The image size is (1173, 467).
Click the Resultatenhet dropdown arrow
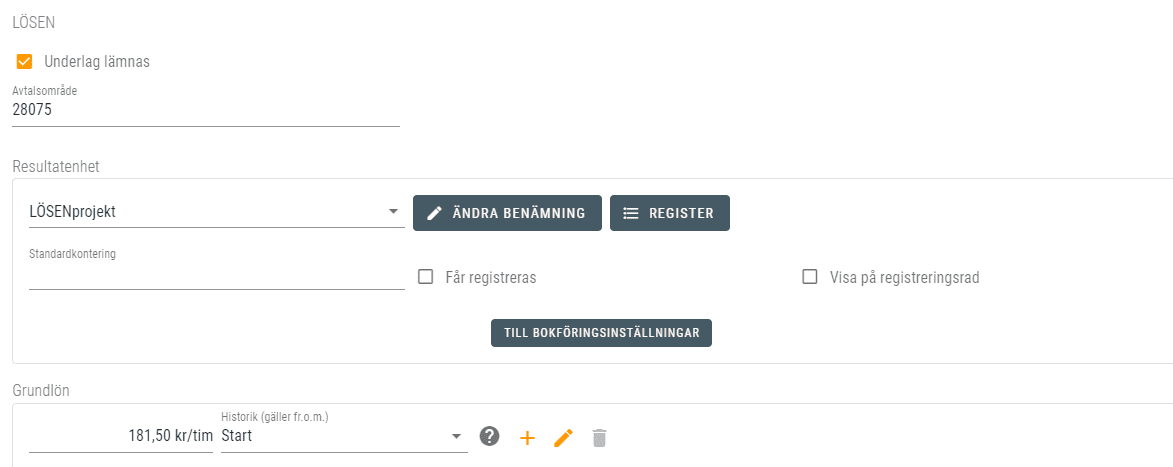pyautogui.click(x=393, y=212)
